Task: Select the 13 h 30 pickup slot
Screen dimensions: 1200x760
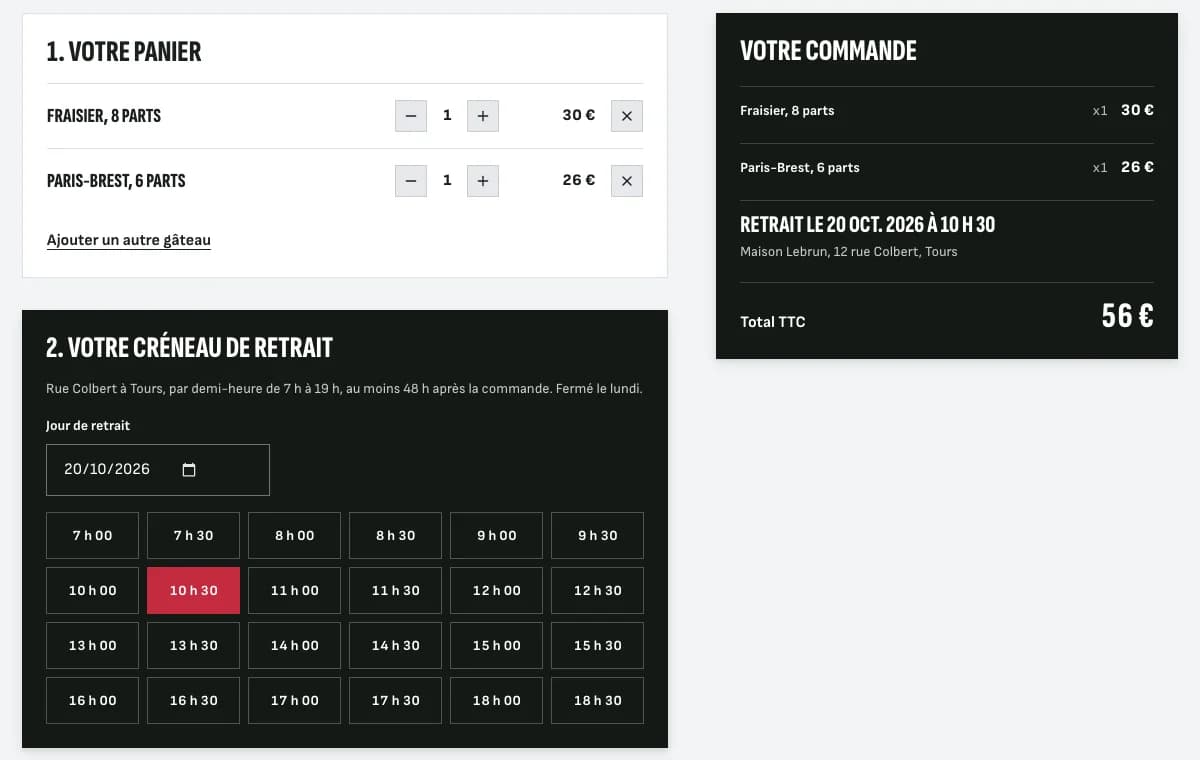Action: [x=193, y=646]
